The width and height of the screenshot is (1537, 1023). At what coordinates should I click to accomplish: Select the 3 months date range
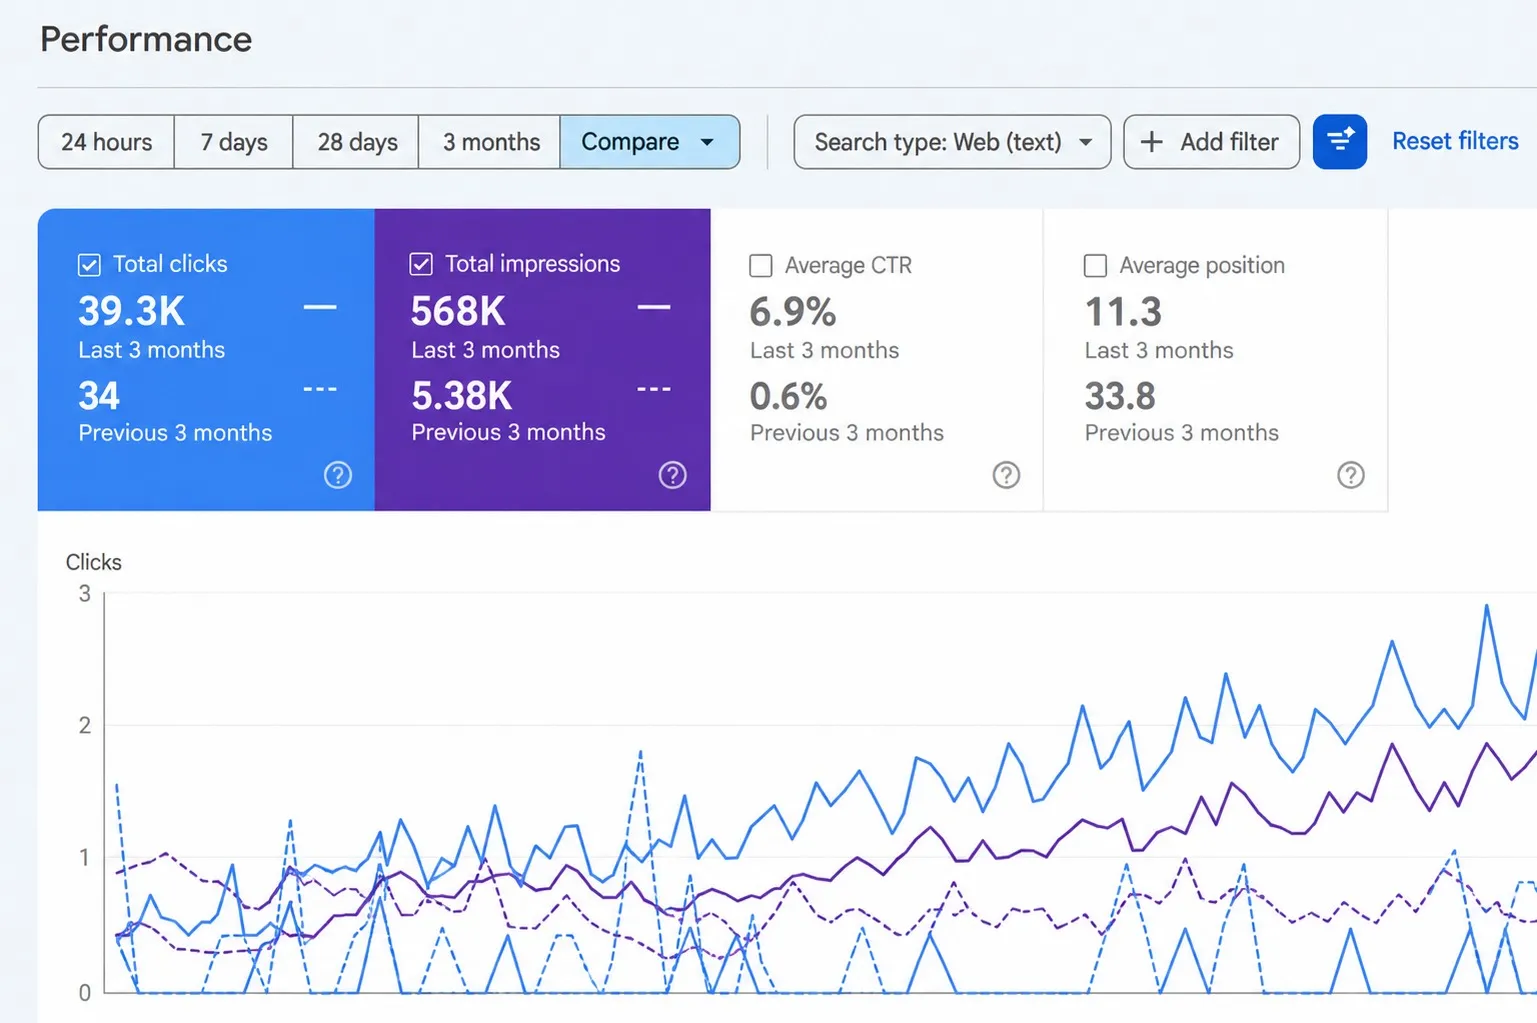[491, 142]
